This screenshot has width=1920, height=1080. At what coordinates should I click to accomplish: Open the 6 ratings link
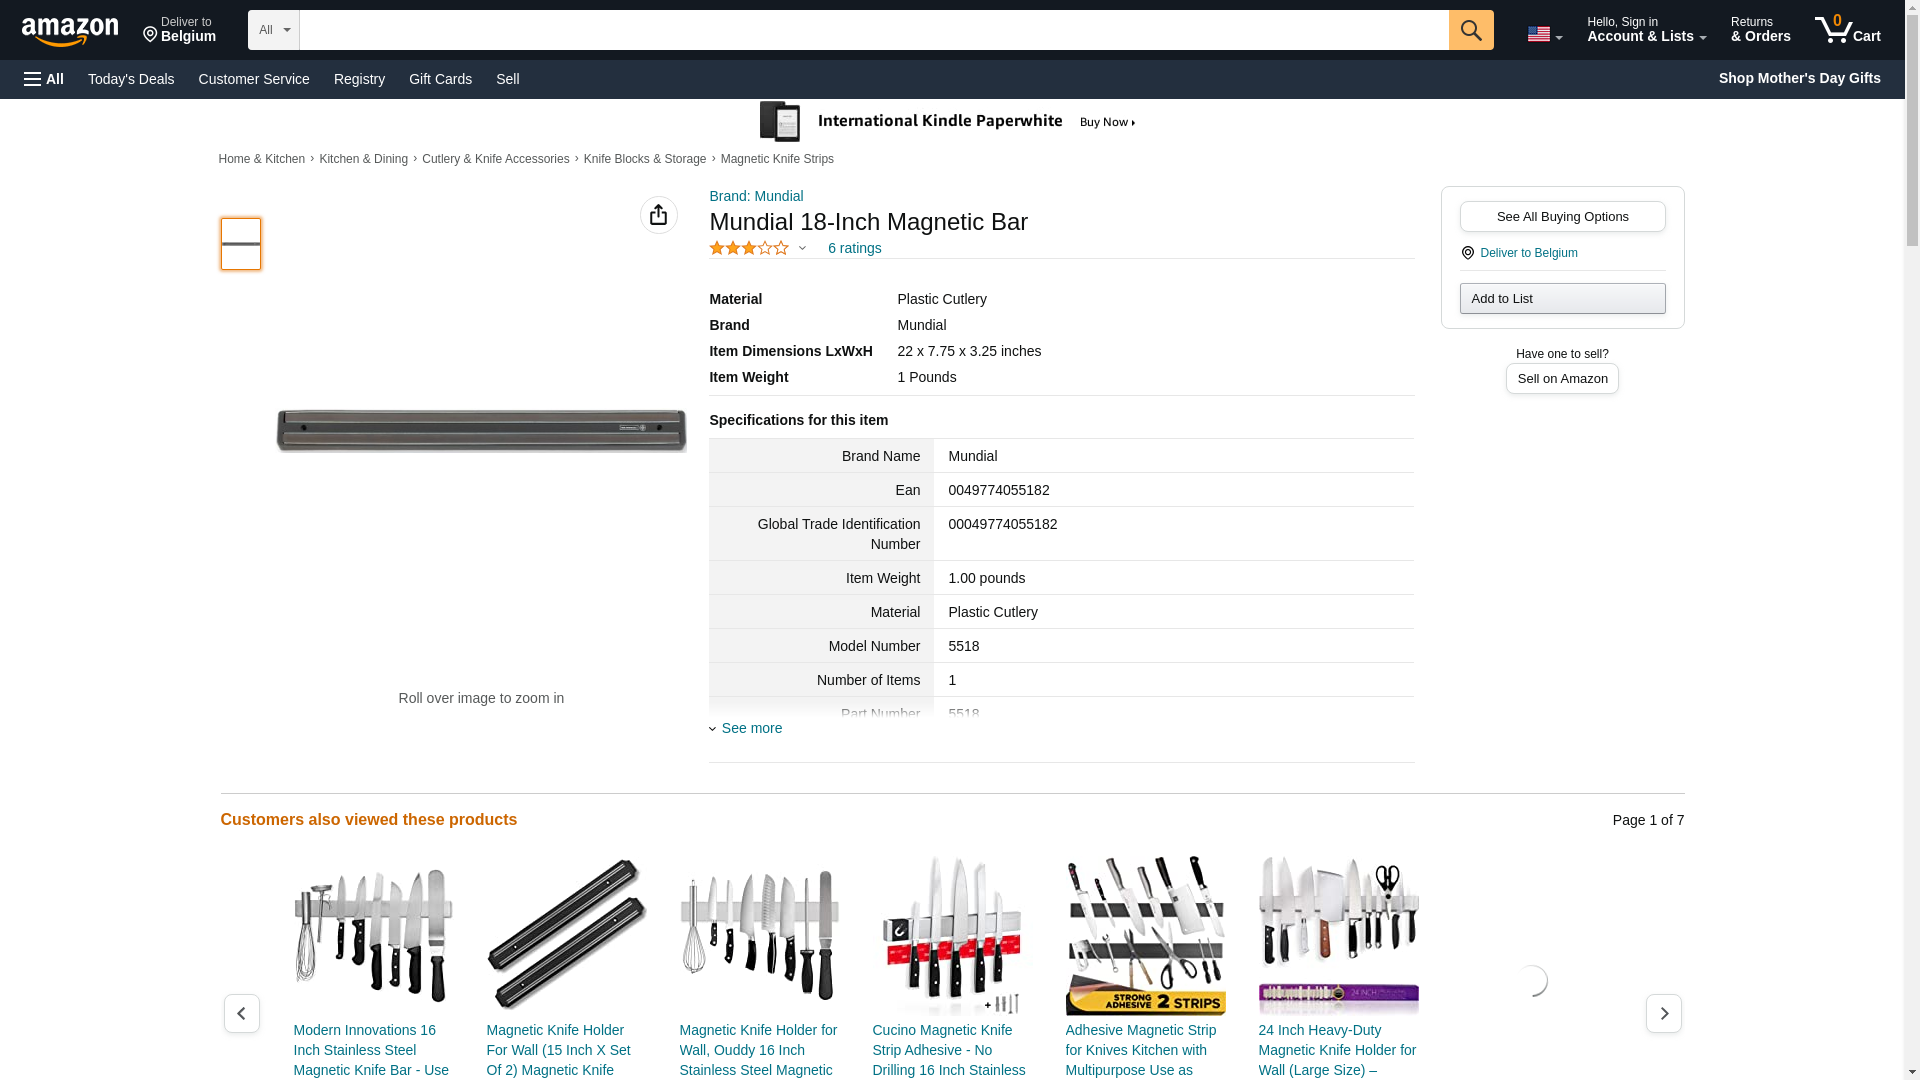pos(854,248)
